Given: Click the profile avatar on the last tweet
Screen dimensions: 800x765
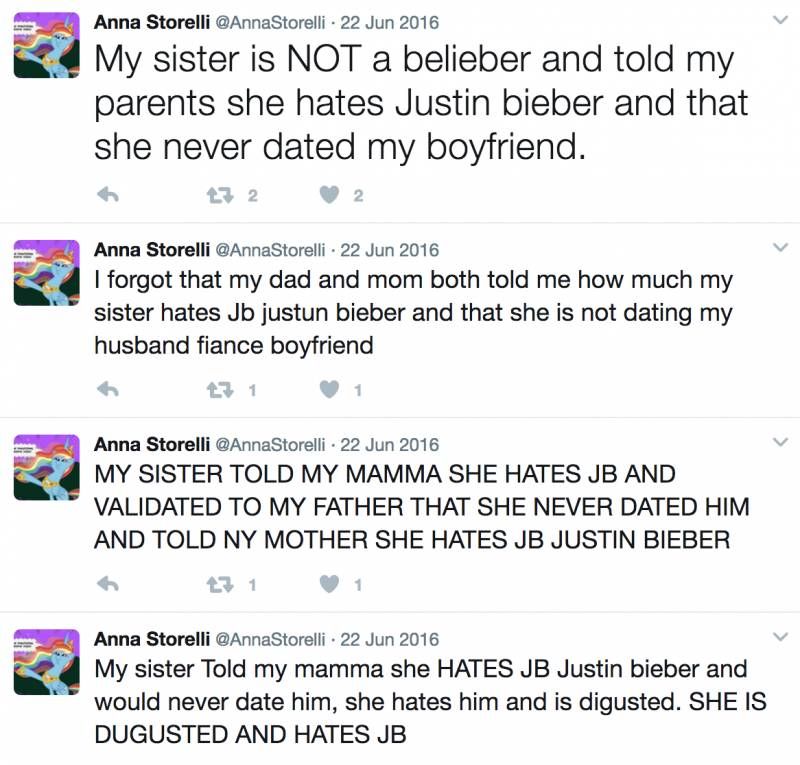Looking at the screenshot, I should click(46, 662).
